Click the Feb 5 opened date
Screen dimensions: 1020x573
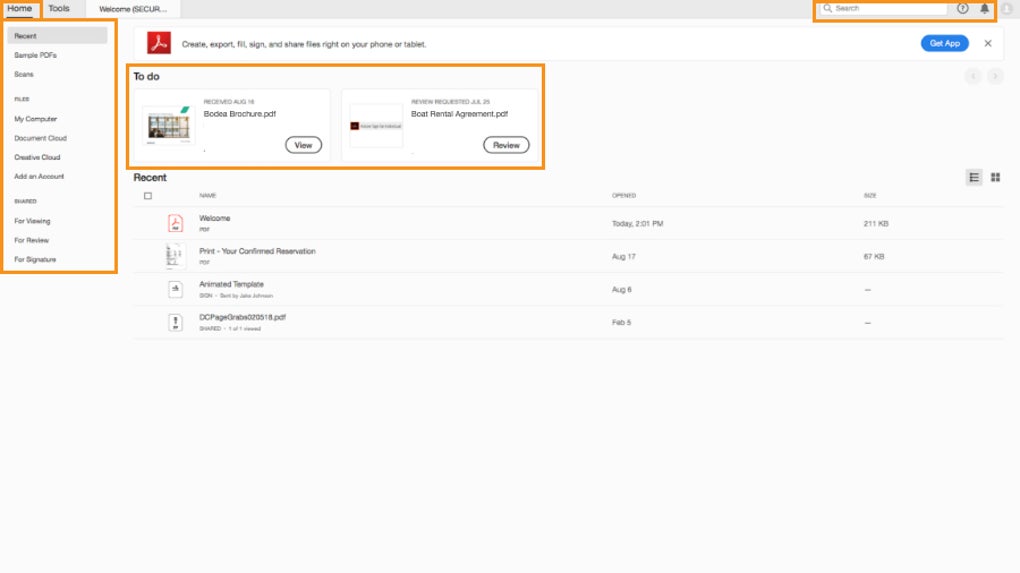621,323
